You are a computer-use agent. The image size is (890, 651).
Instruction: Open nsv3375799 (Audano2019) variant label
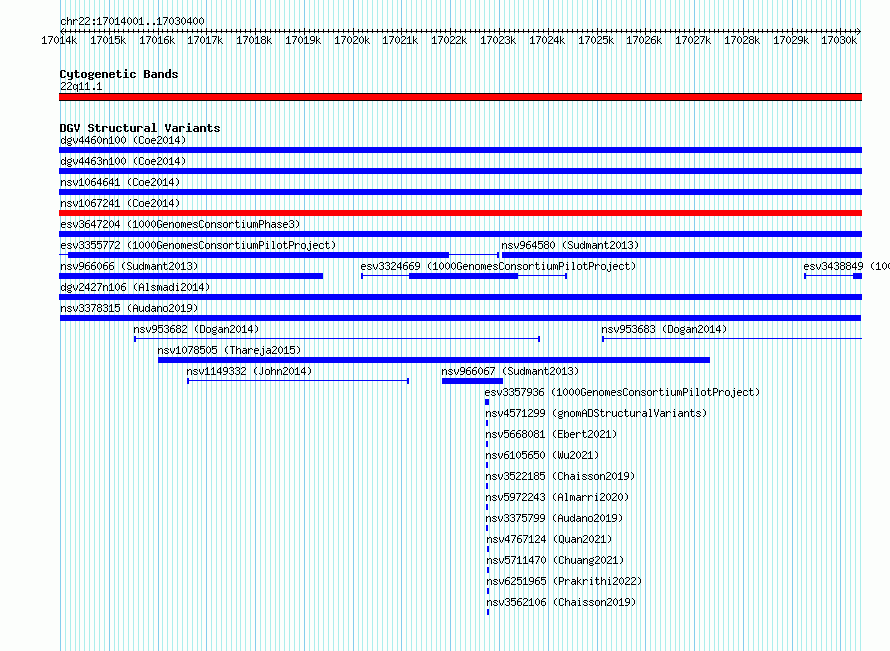click(x=555, y=518)
